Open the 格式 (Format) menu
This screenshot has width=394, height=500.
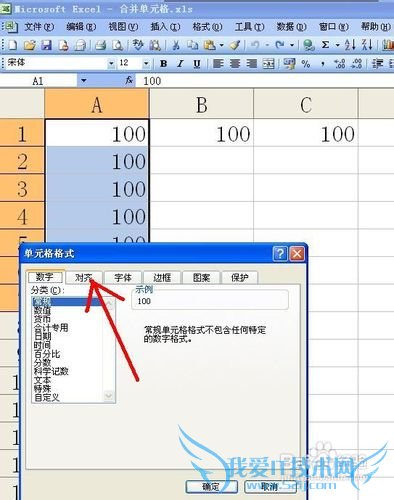click(207, 26)
